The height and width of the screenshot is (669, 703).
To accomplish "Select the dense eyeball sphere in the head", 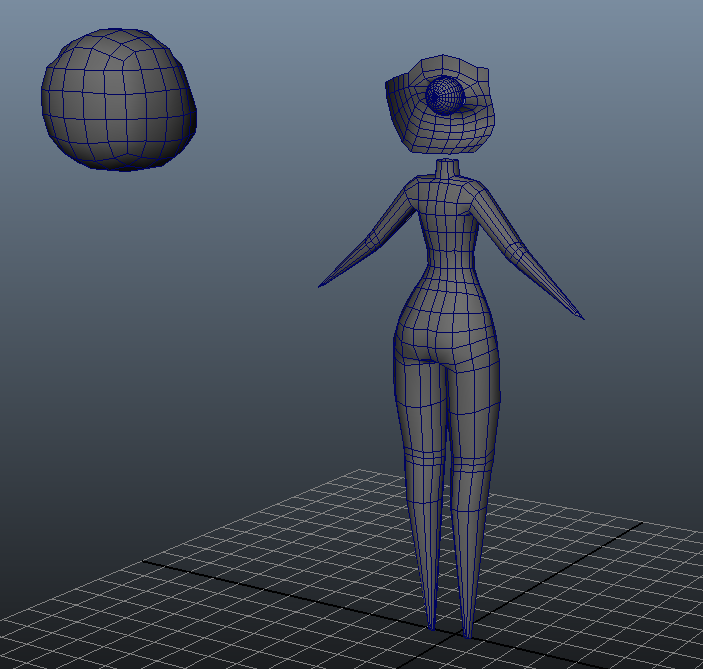I will [445, 96].
